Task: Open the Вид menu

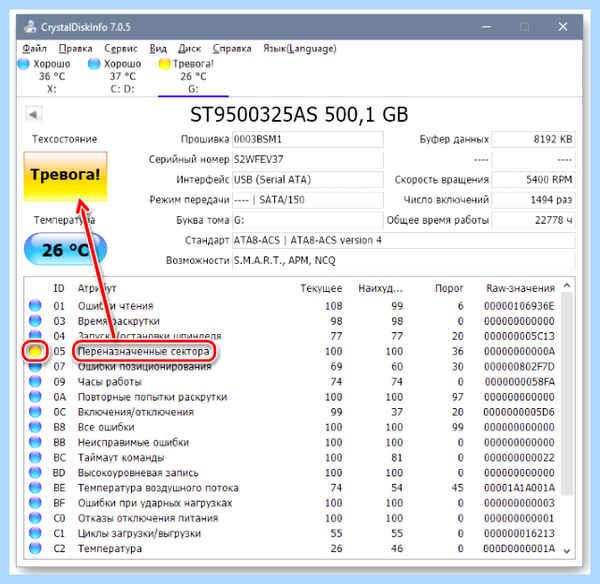Action: click(158, 49)
